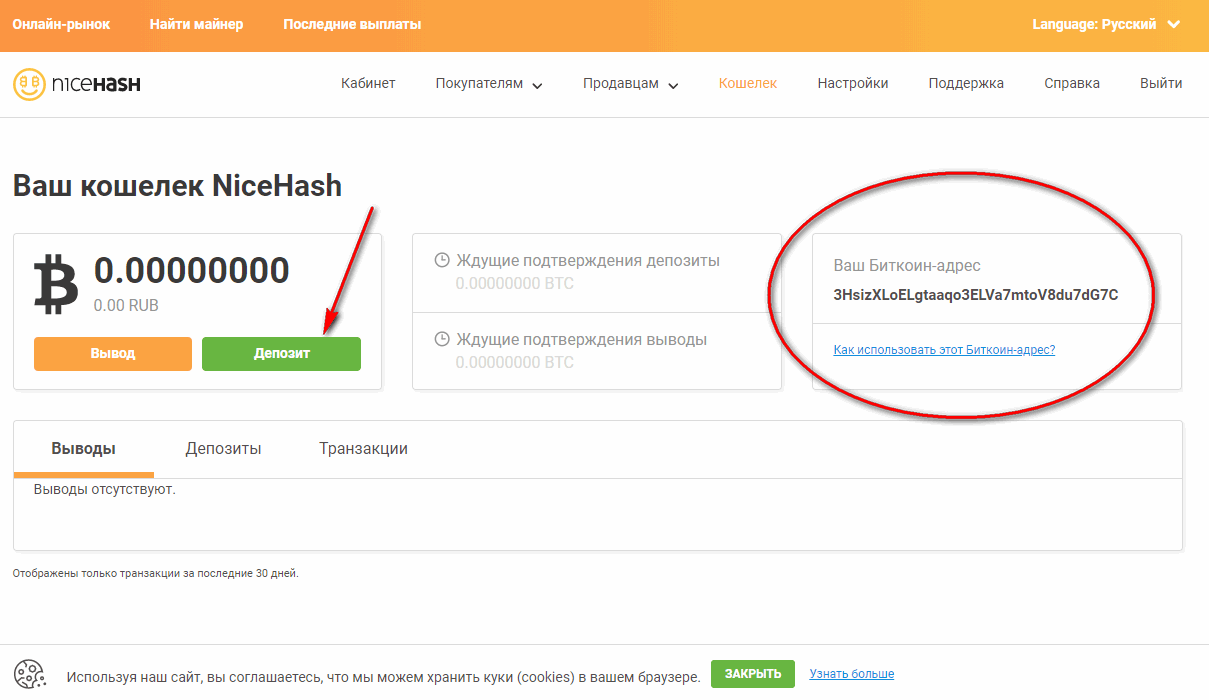Image resolution: width=1209 pixels, height=700 pixels.
Task: Switch to the Депозиты tab
Action: [x=223, y=449]
